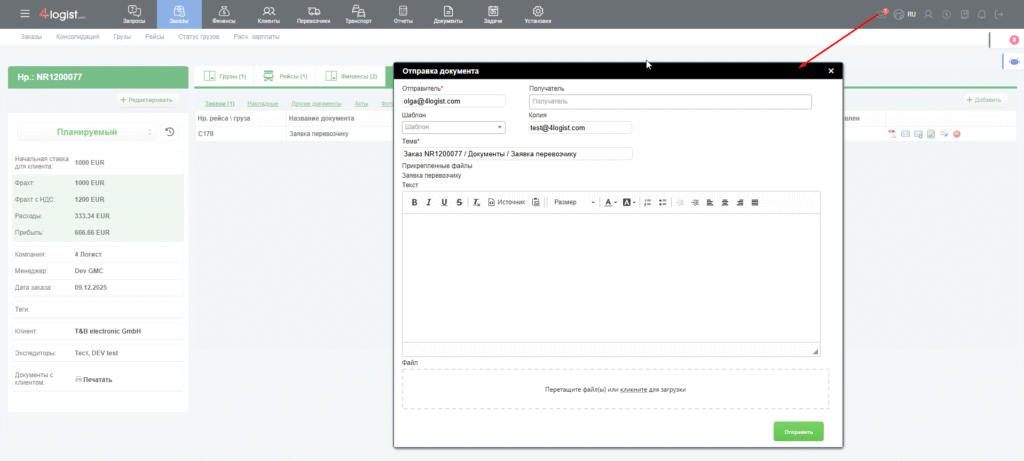Click the remove formatting icon
This screenshot has width=1024, height=461.
pos(477,202)
